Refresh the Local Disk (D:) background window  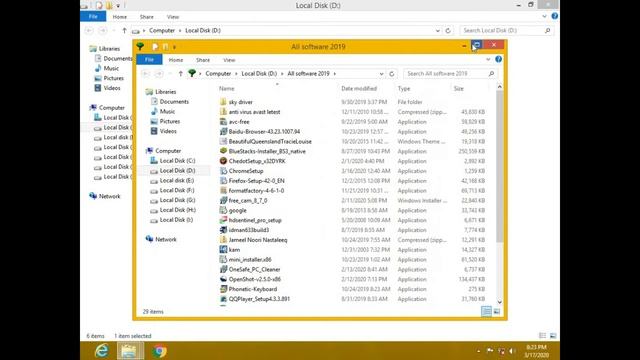pos(448,31)
